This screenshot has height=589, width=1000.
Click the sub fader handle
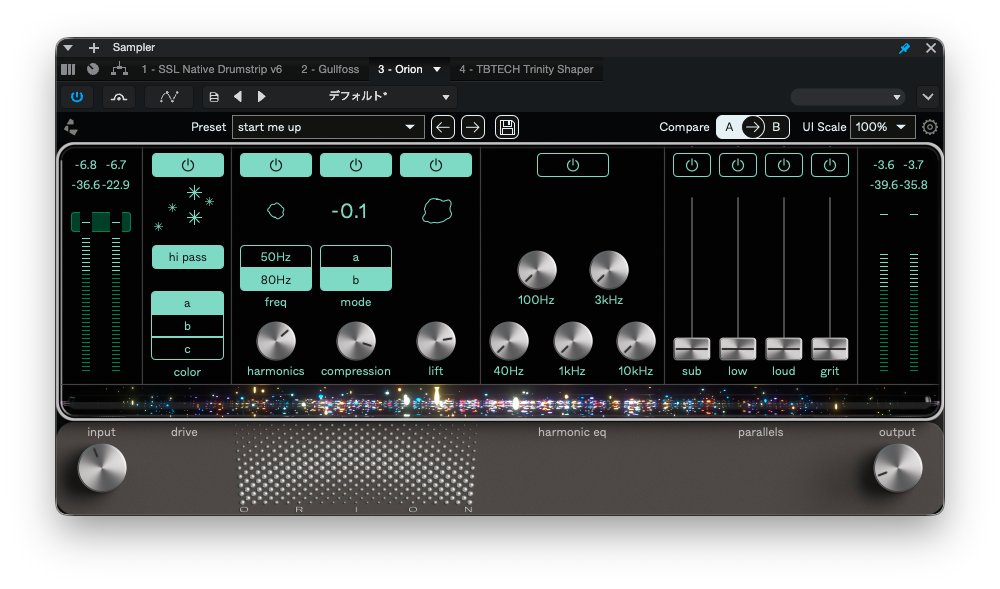692,349
